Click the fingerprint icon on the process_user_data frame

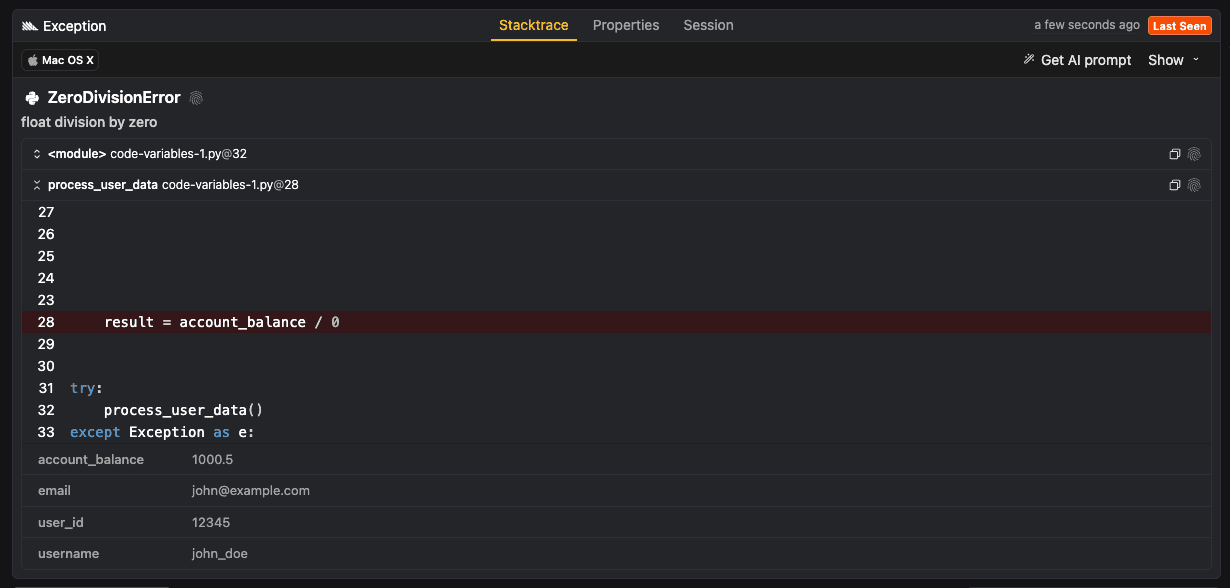(x=1195, y=185)
